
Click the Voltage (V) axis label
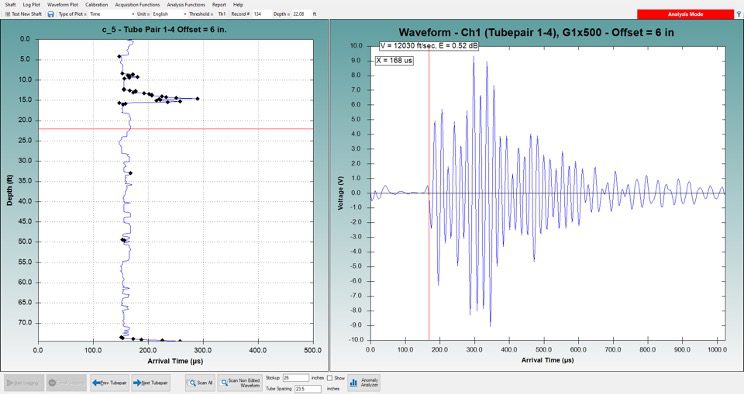point(340,193)
